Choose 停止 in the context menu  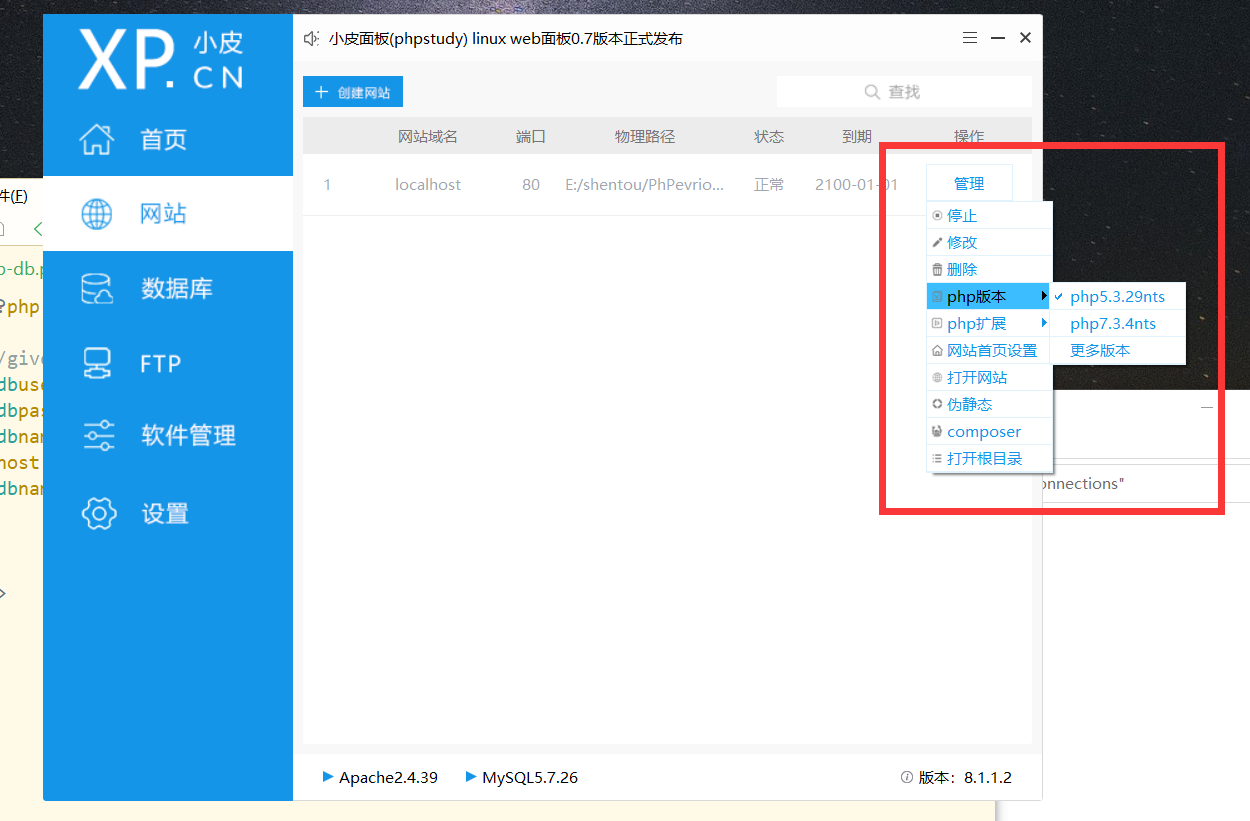(990, 215)
